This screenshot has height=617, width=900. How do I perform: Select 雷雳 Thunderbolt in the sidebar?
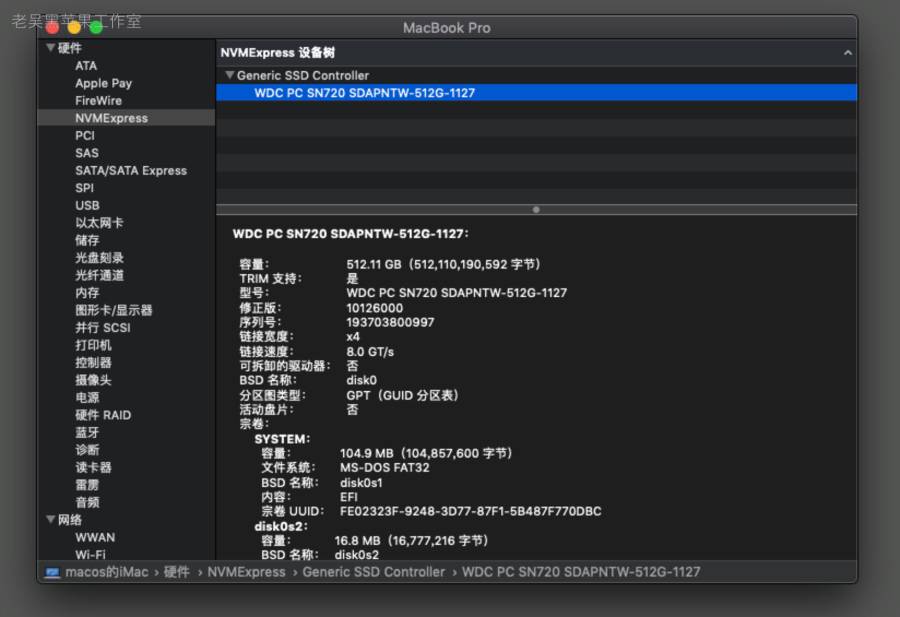click(x=87, y=484)
